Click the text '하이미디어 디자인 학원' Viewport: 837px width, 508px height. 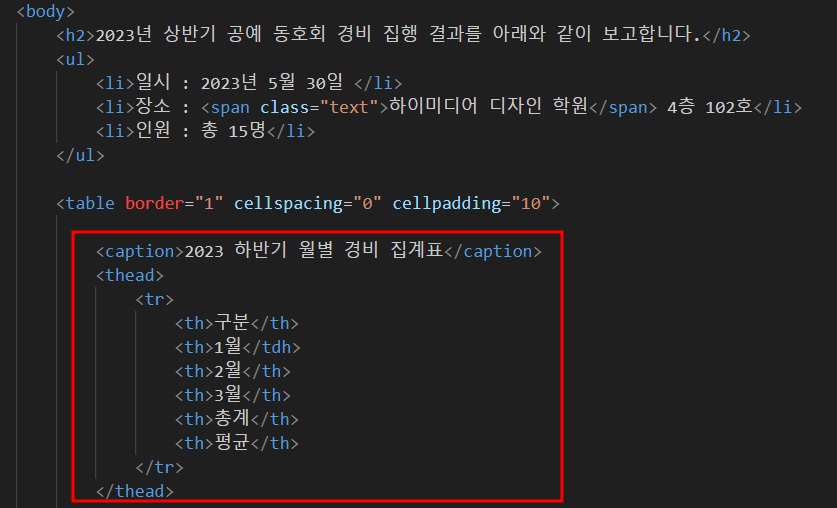488,106
